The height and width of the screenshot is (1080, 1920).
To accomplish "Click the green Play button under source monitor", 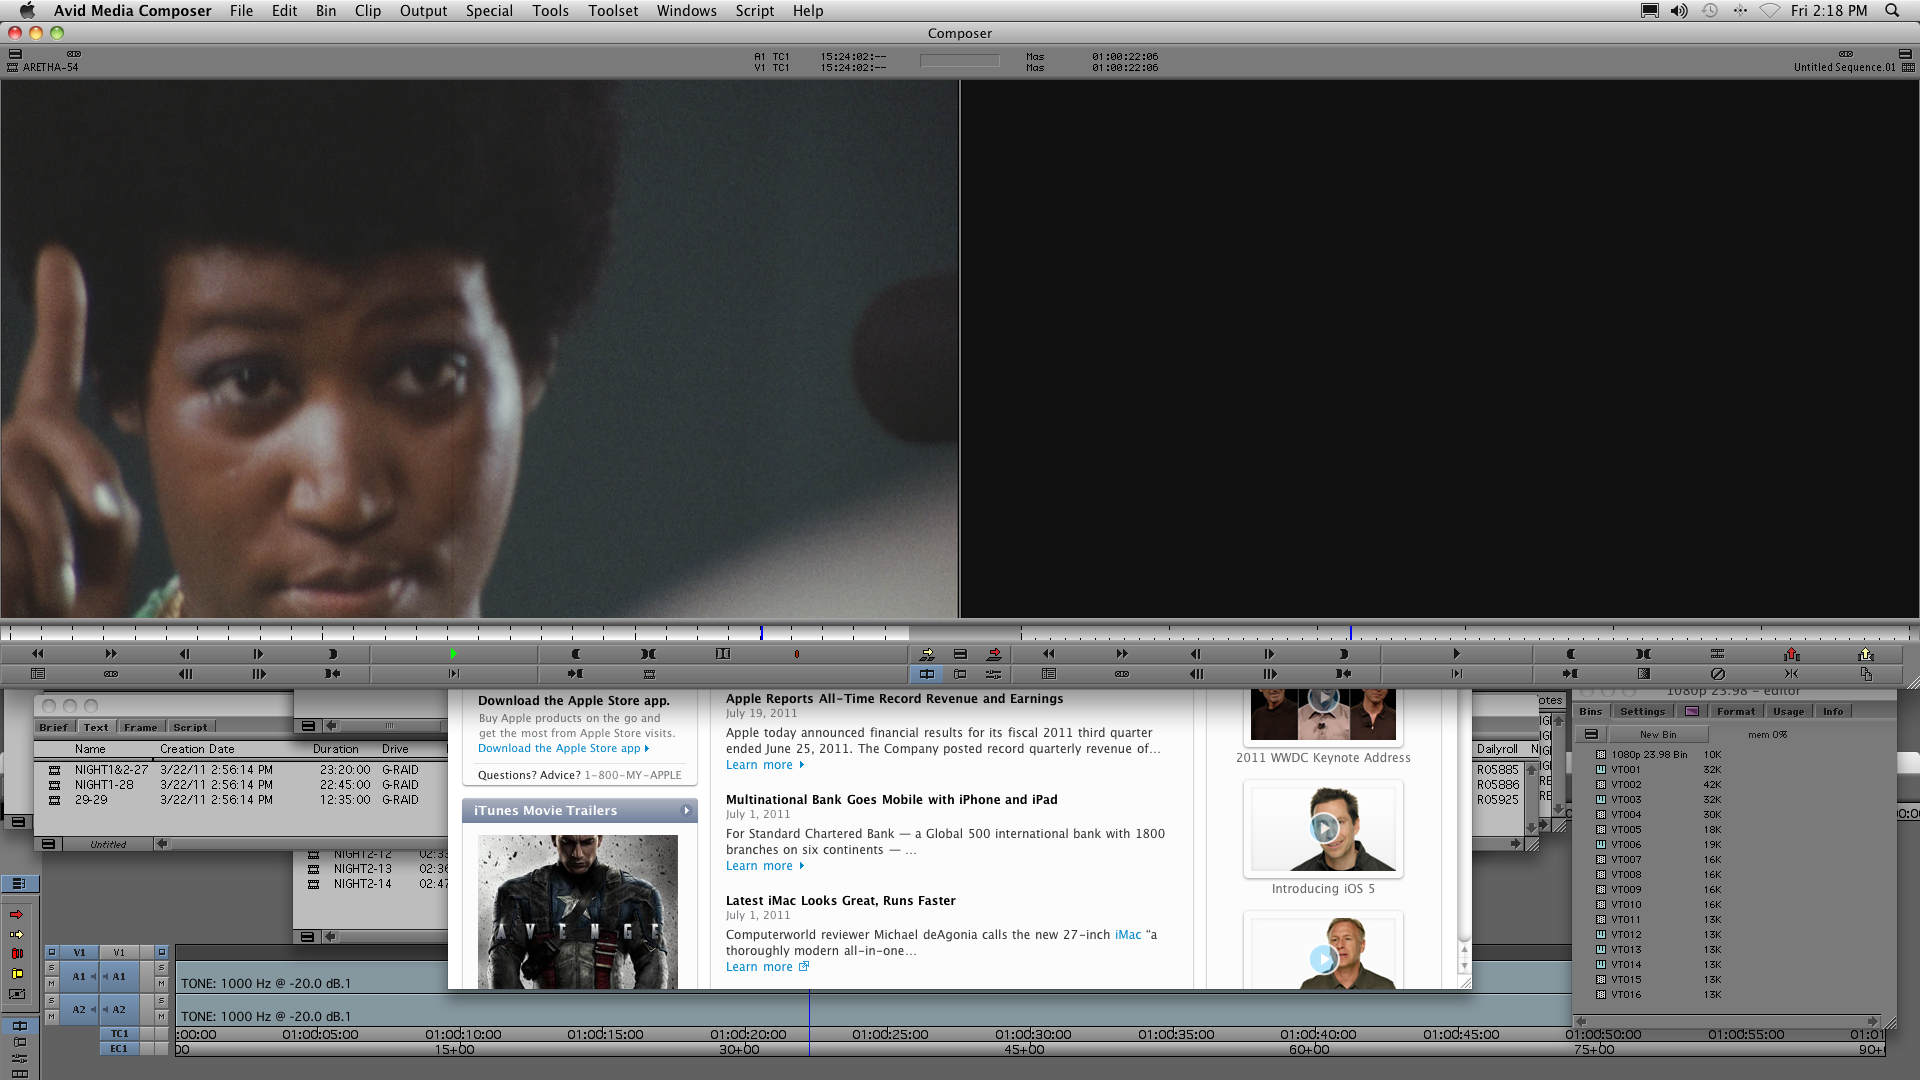I will [x=453, y=654].
